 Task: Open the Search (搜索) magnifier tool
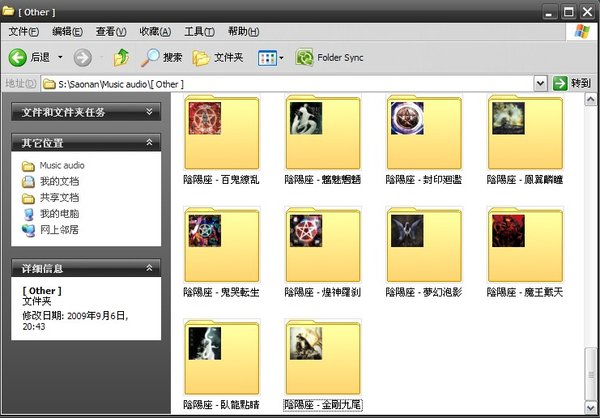(161, 58)
